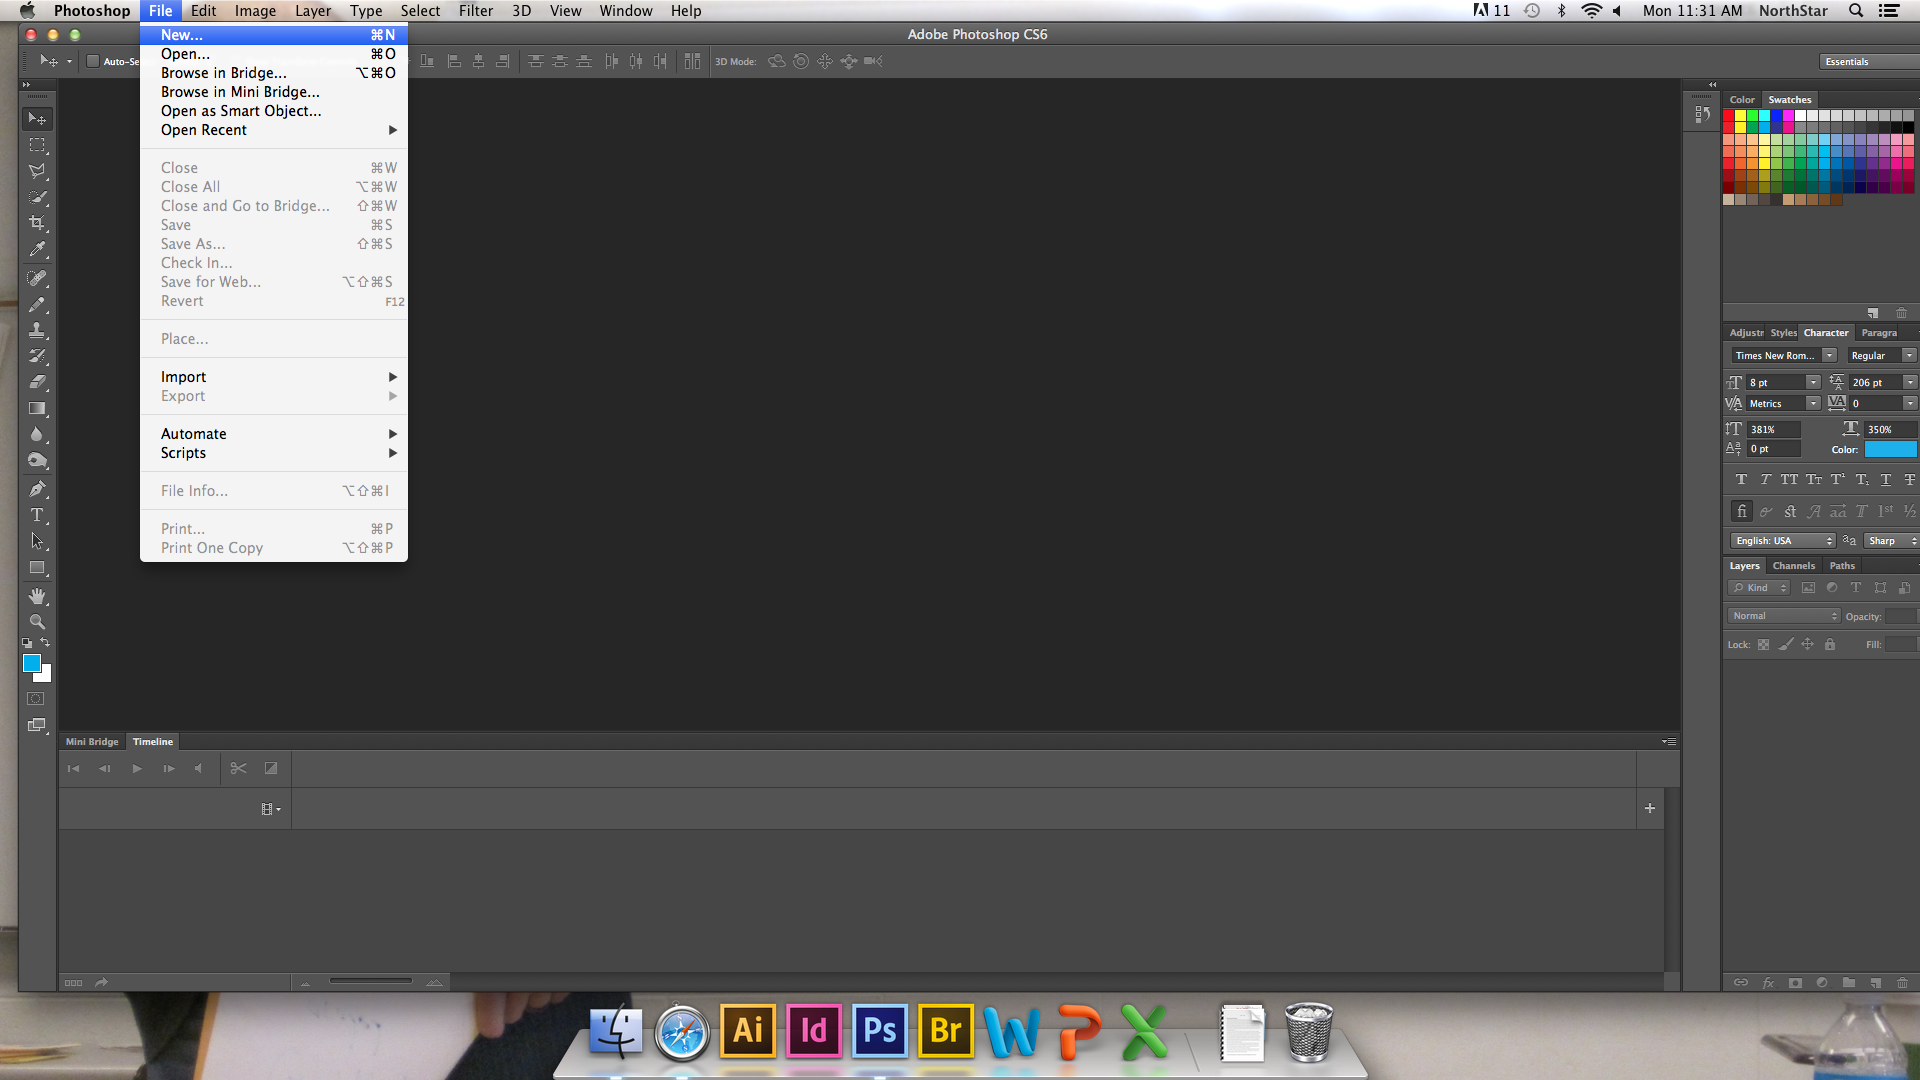Toggle the Auto-Select checkbox
This screenshot has width=1920, height=1080.
point(93,61)
